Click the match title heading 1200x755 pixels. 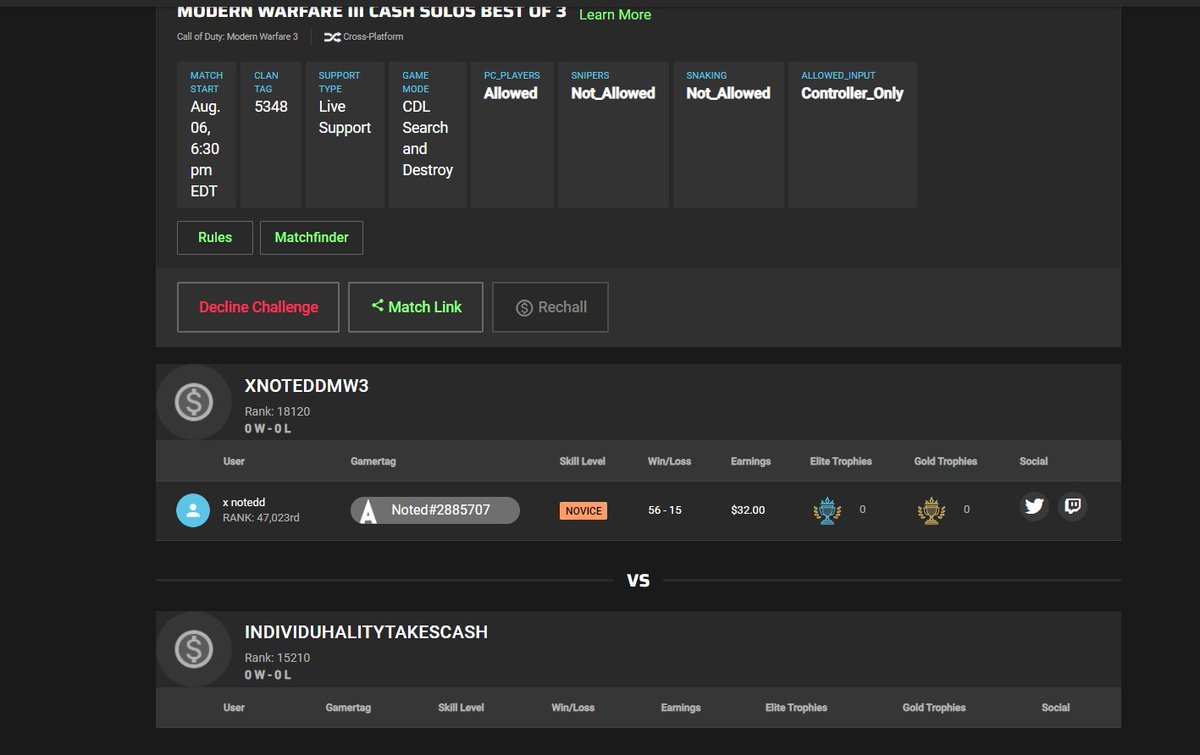point(372,12)
